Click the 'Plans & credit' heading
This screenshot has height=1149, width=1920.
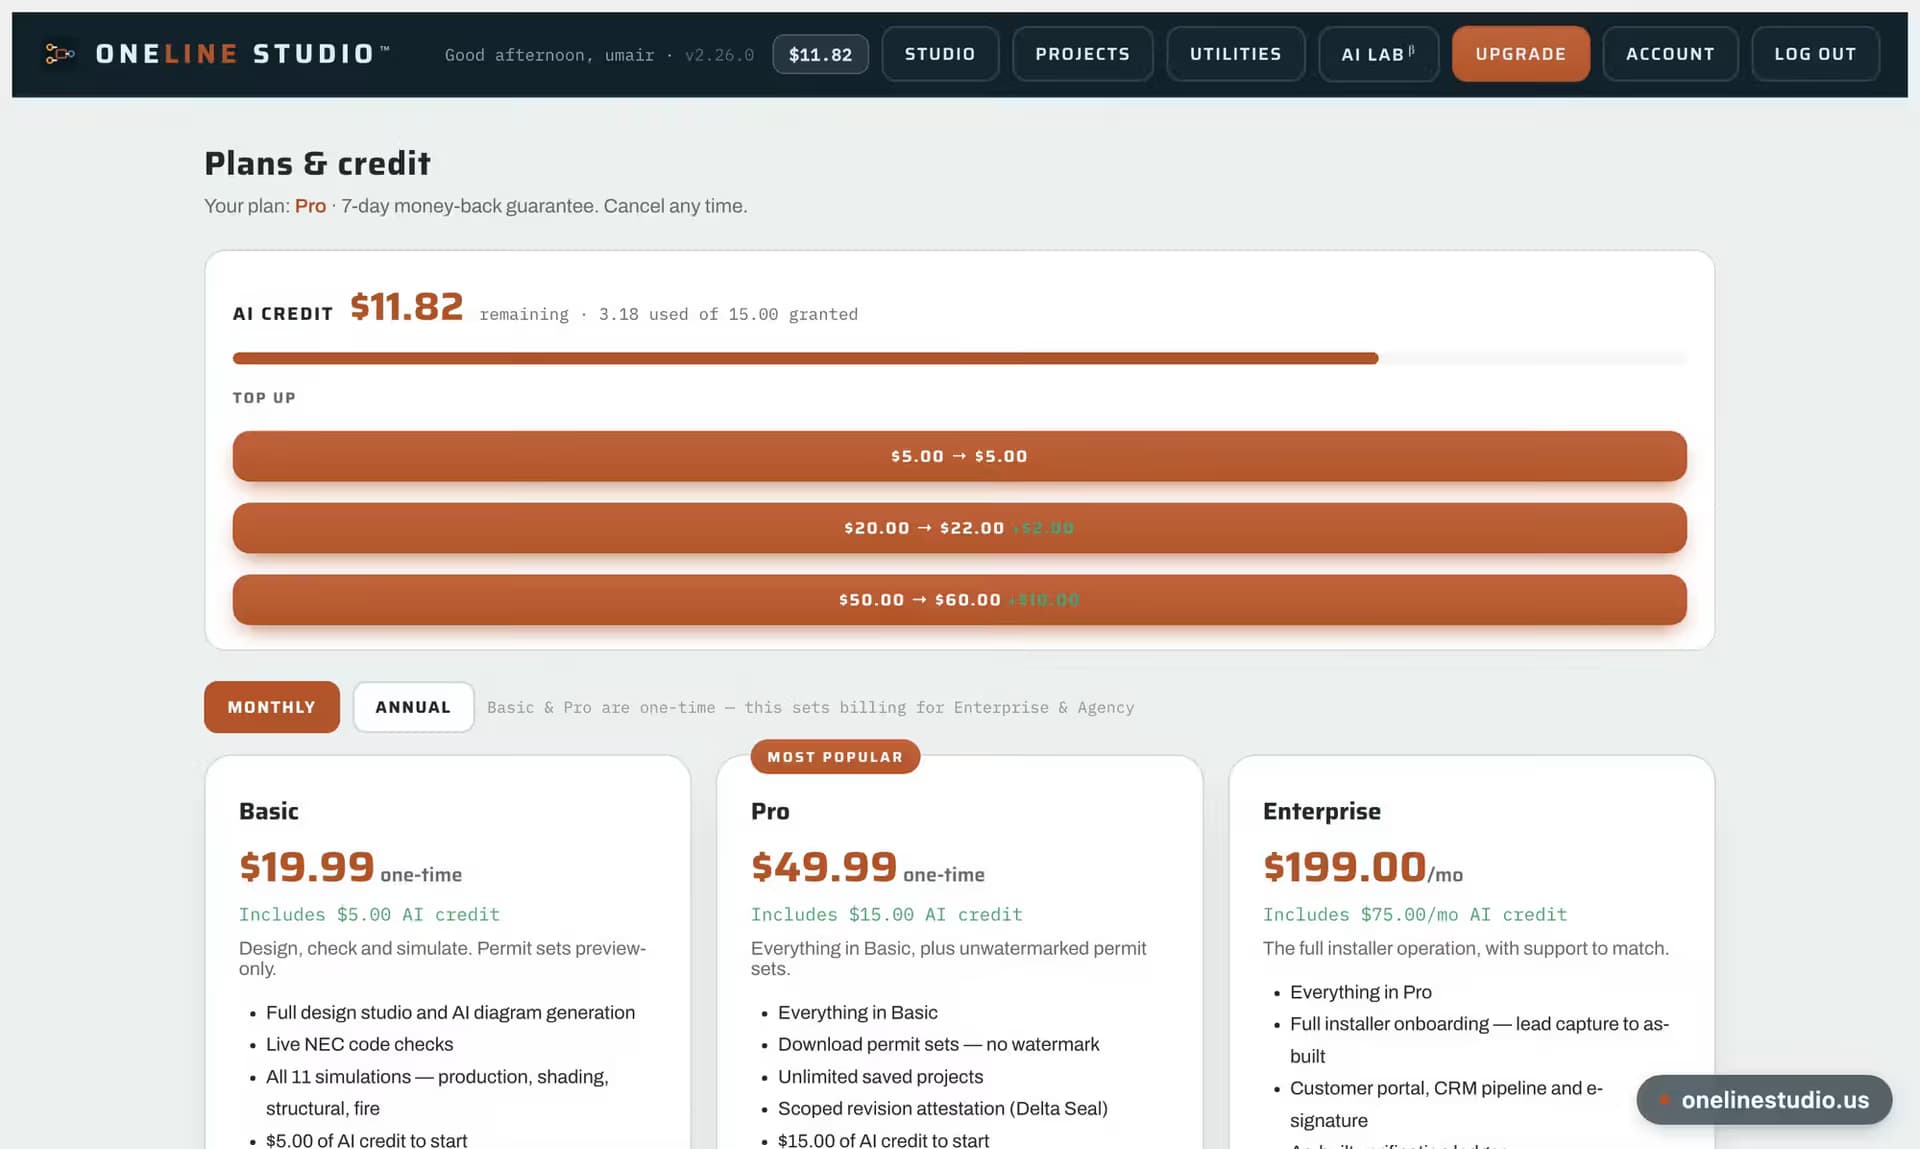[317, 163]
